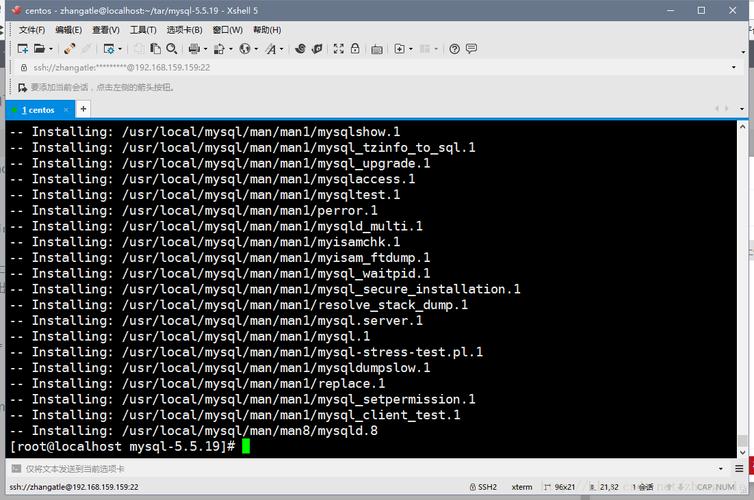
Task: Click the Print icon in toolbar
Action: [193, 48]
